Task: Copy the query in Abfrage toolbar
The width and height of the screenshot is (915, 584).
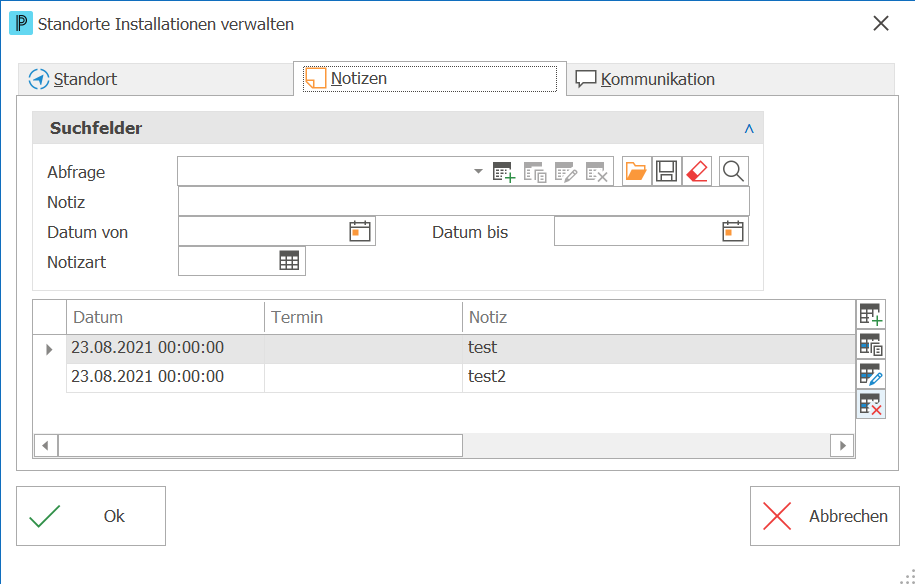Action: point(535,172)
